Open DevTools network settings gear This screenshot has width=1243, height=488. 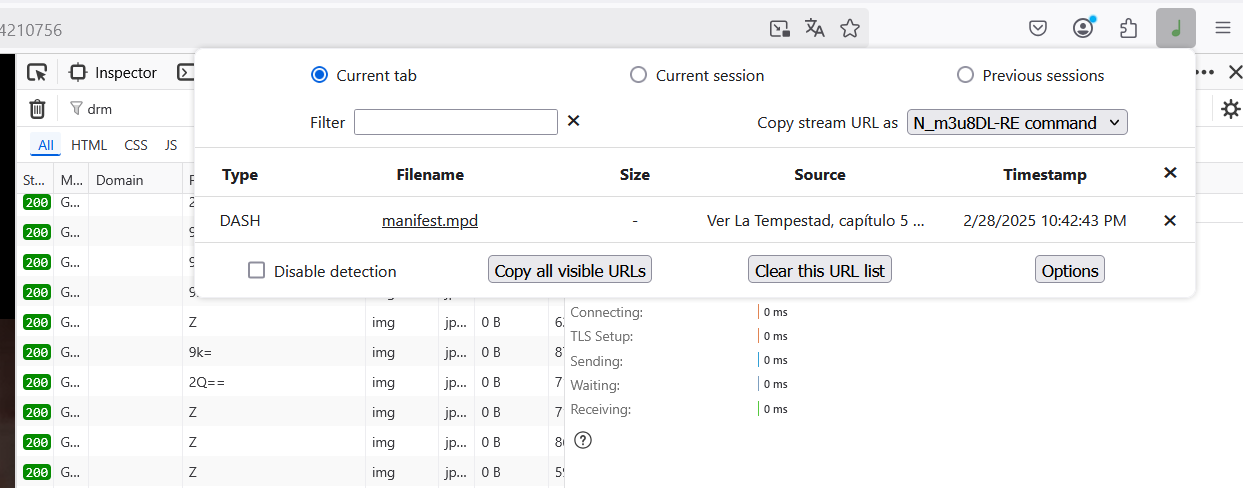coord(1230,109)
